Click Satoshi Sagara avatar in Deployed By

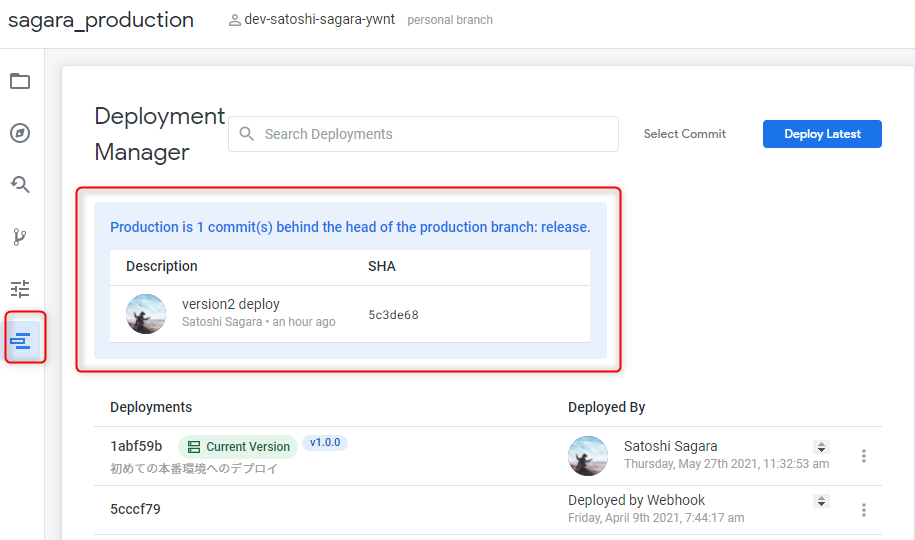(x=588, y=456)
